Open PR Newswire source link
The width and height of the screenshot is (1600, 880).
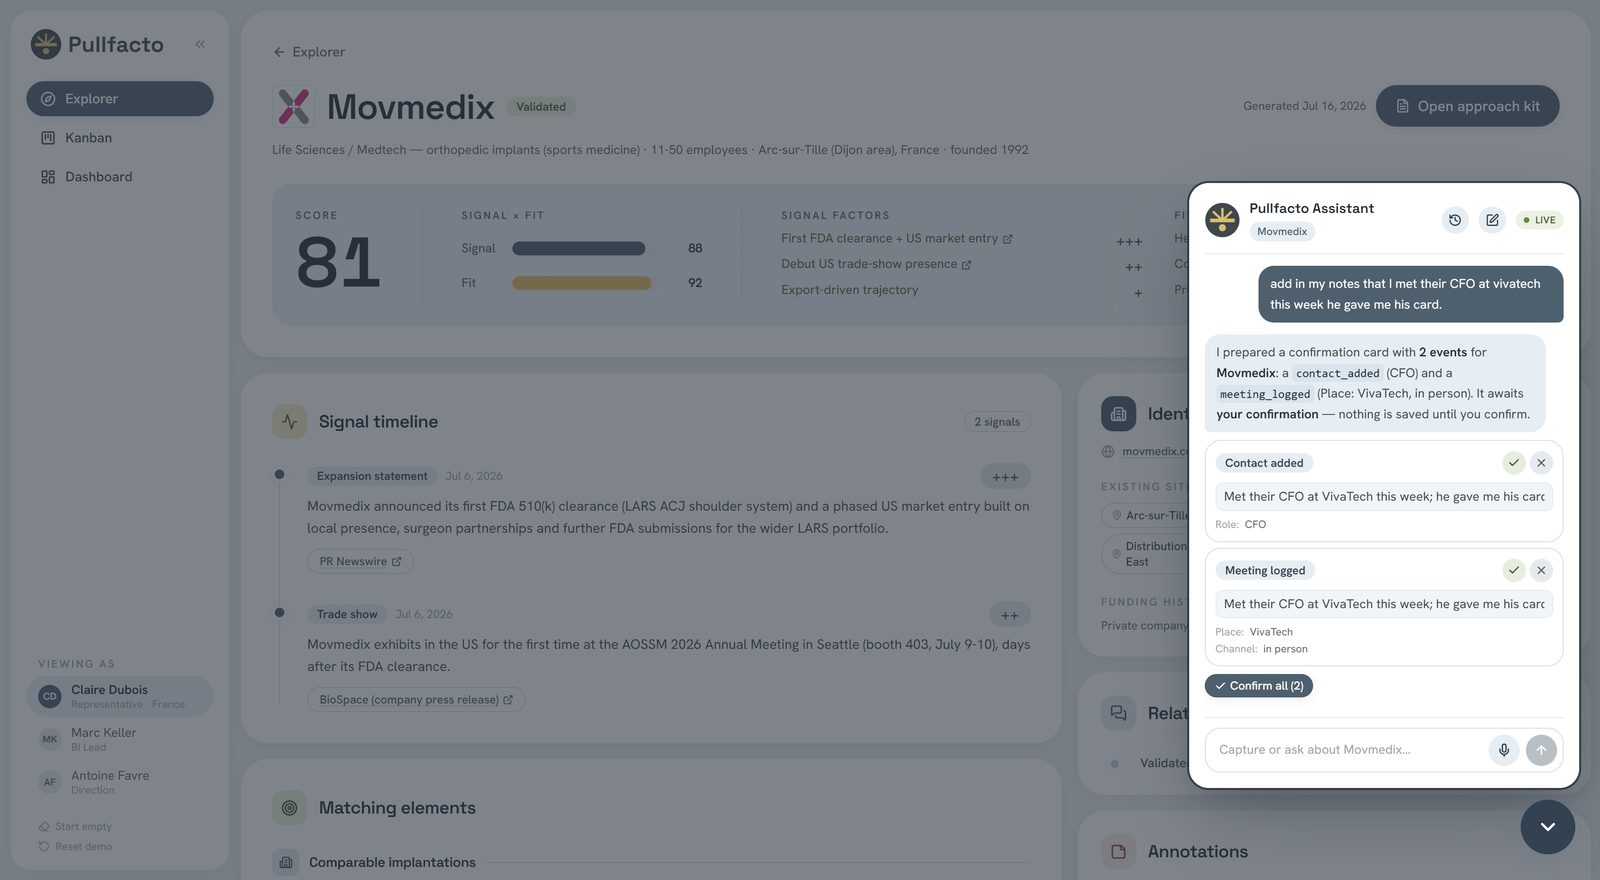(x=360, y=561)
